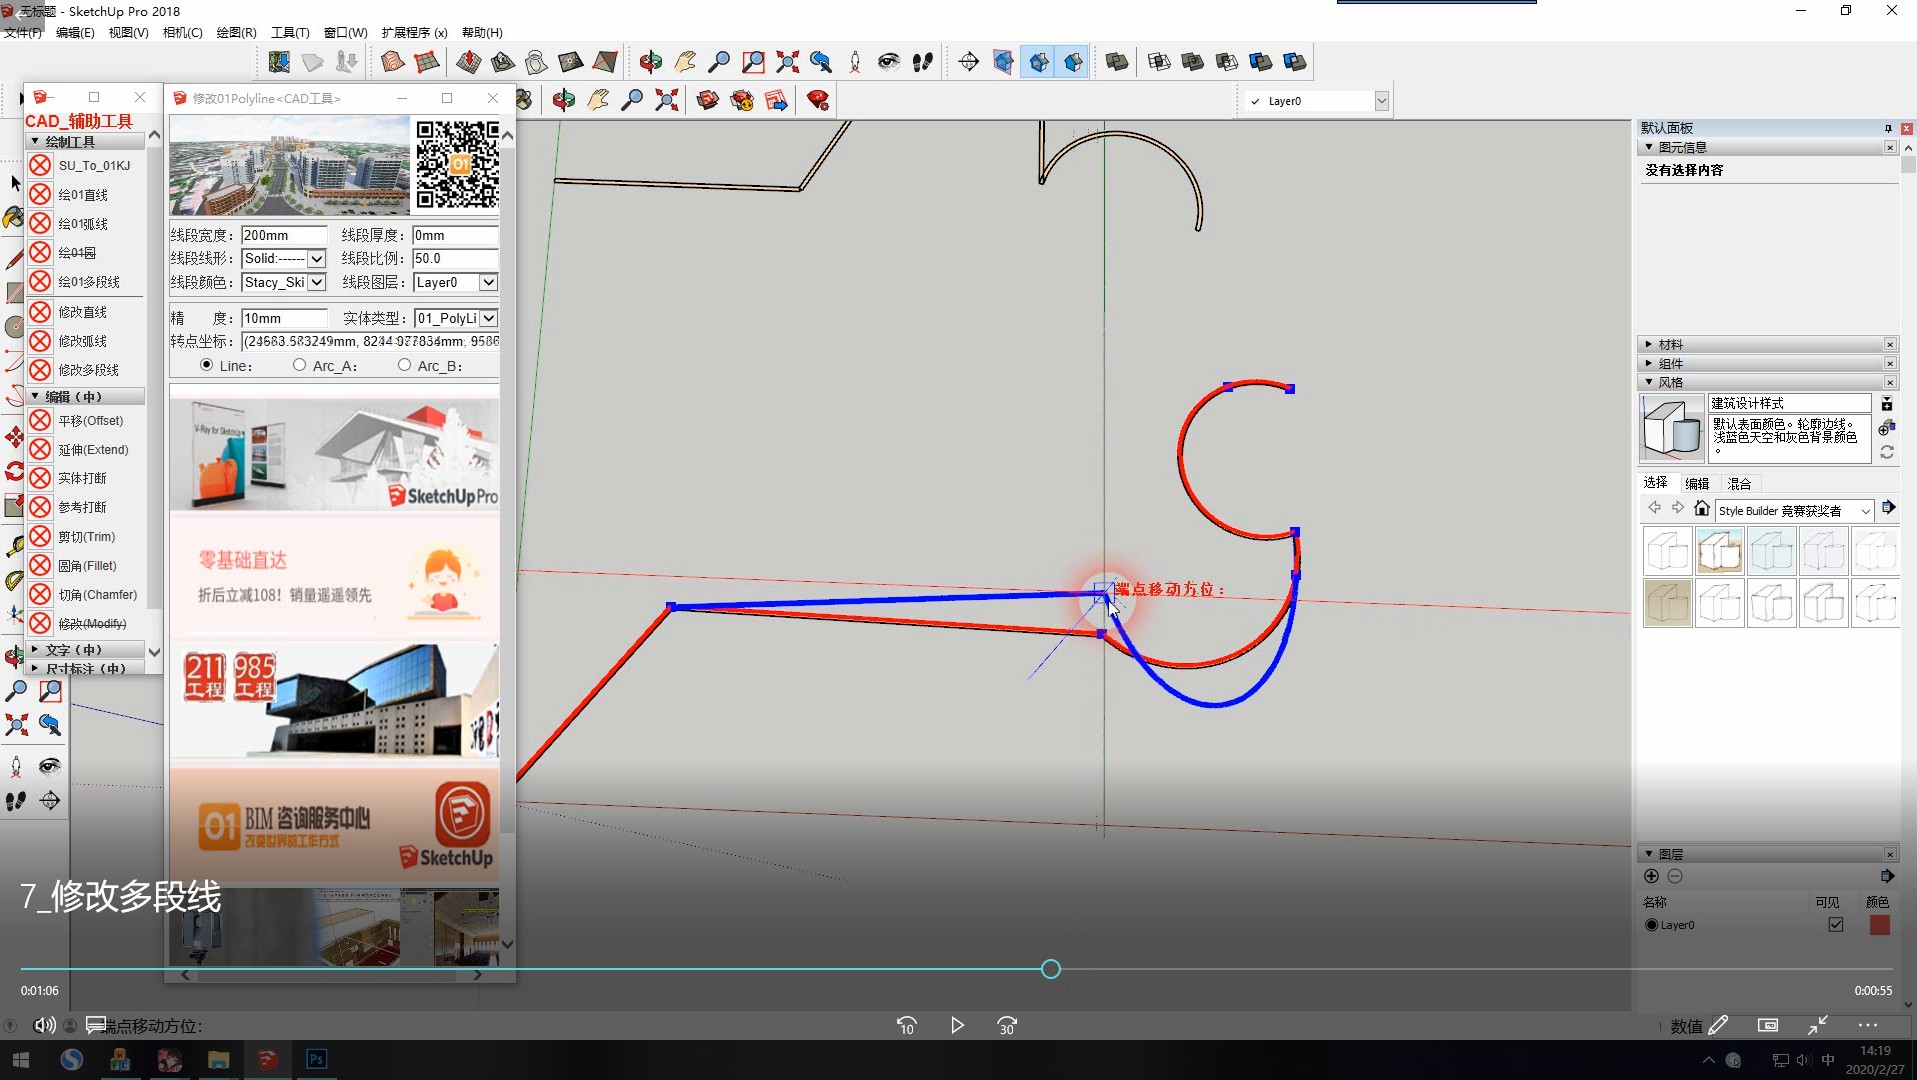
Task: Open the Extension Warehouse icon in second row
Action: pos(742,100)
